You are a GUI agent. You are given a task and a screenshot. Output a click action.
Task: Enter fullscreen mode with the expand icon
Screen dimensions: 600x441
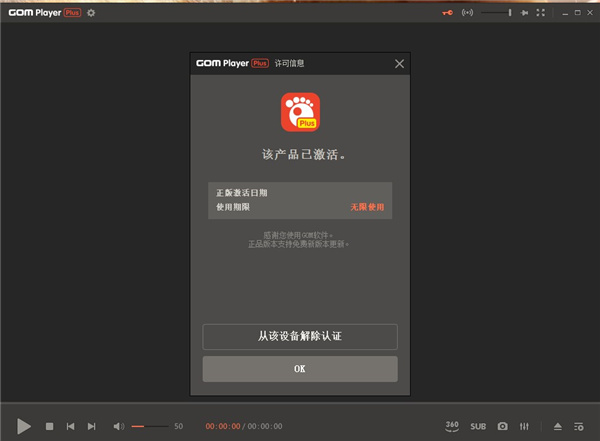pyautogui.click(x=541, y=13)
